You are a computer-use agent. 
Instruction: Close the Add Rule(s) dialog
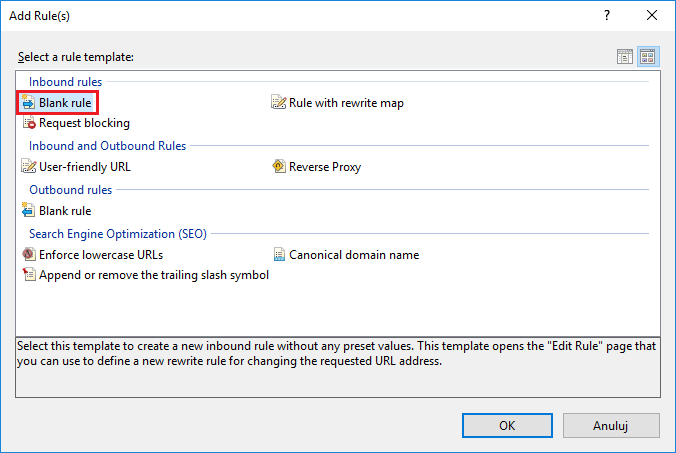click(652, 16)
